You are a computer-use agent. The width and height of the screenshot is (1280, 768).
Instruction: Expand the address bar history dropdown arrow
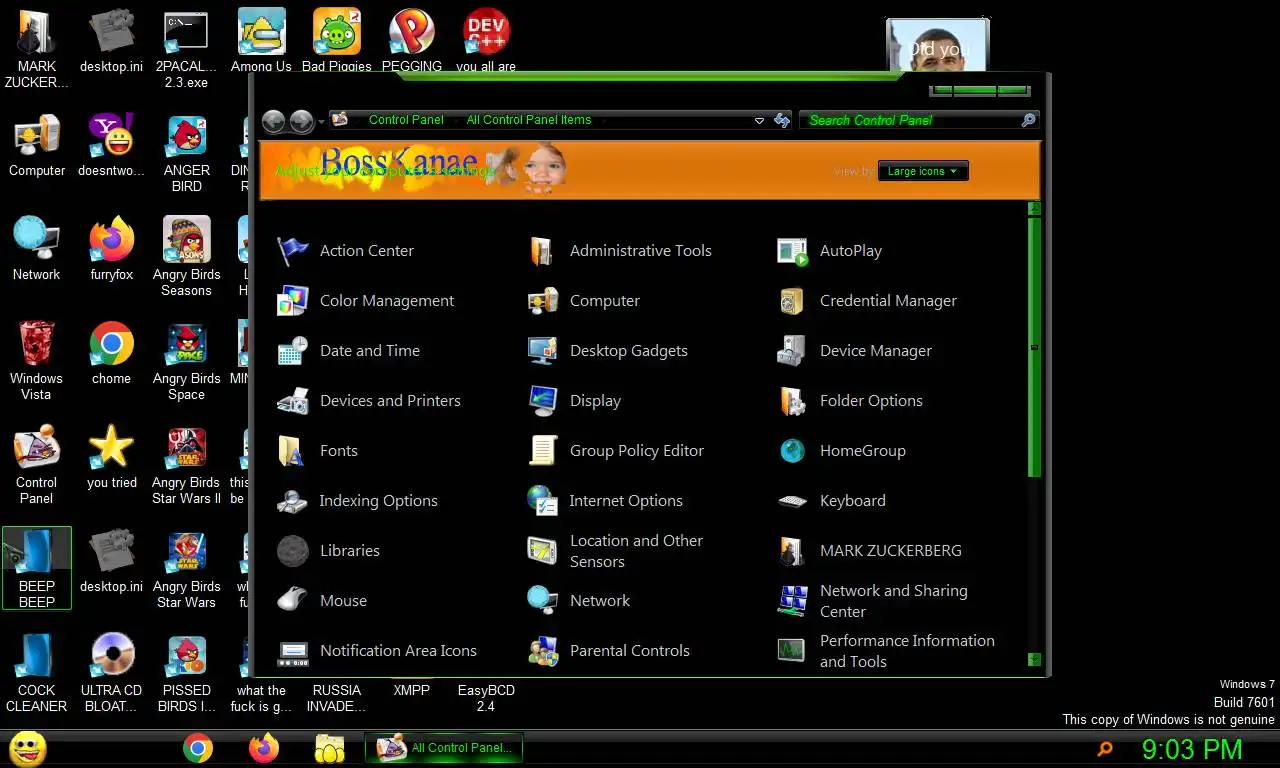point(759,120)
